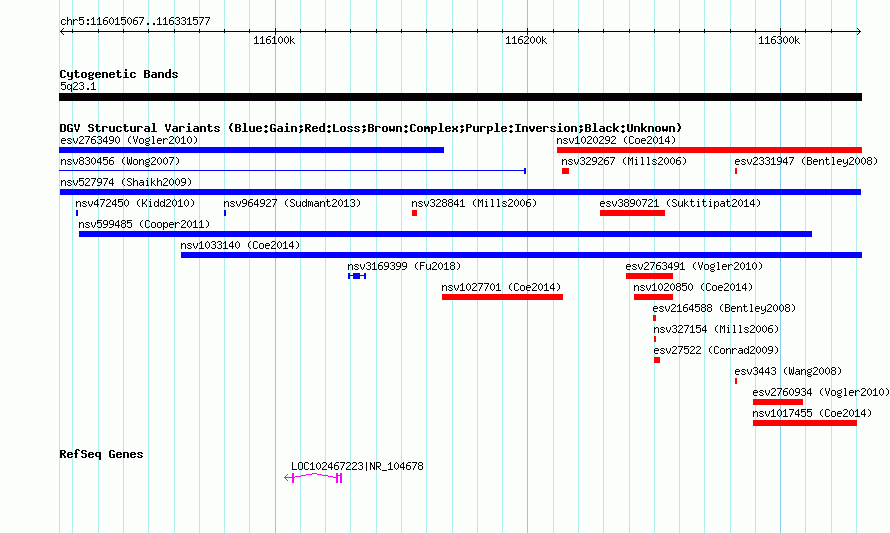This screenshot has width=890, height=533.
Task: Open the esv2763490 (Vogler2010) label
Action: pos(129,140)
